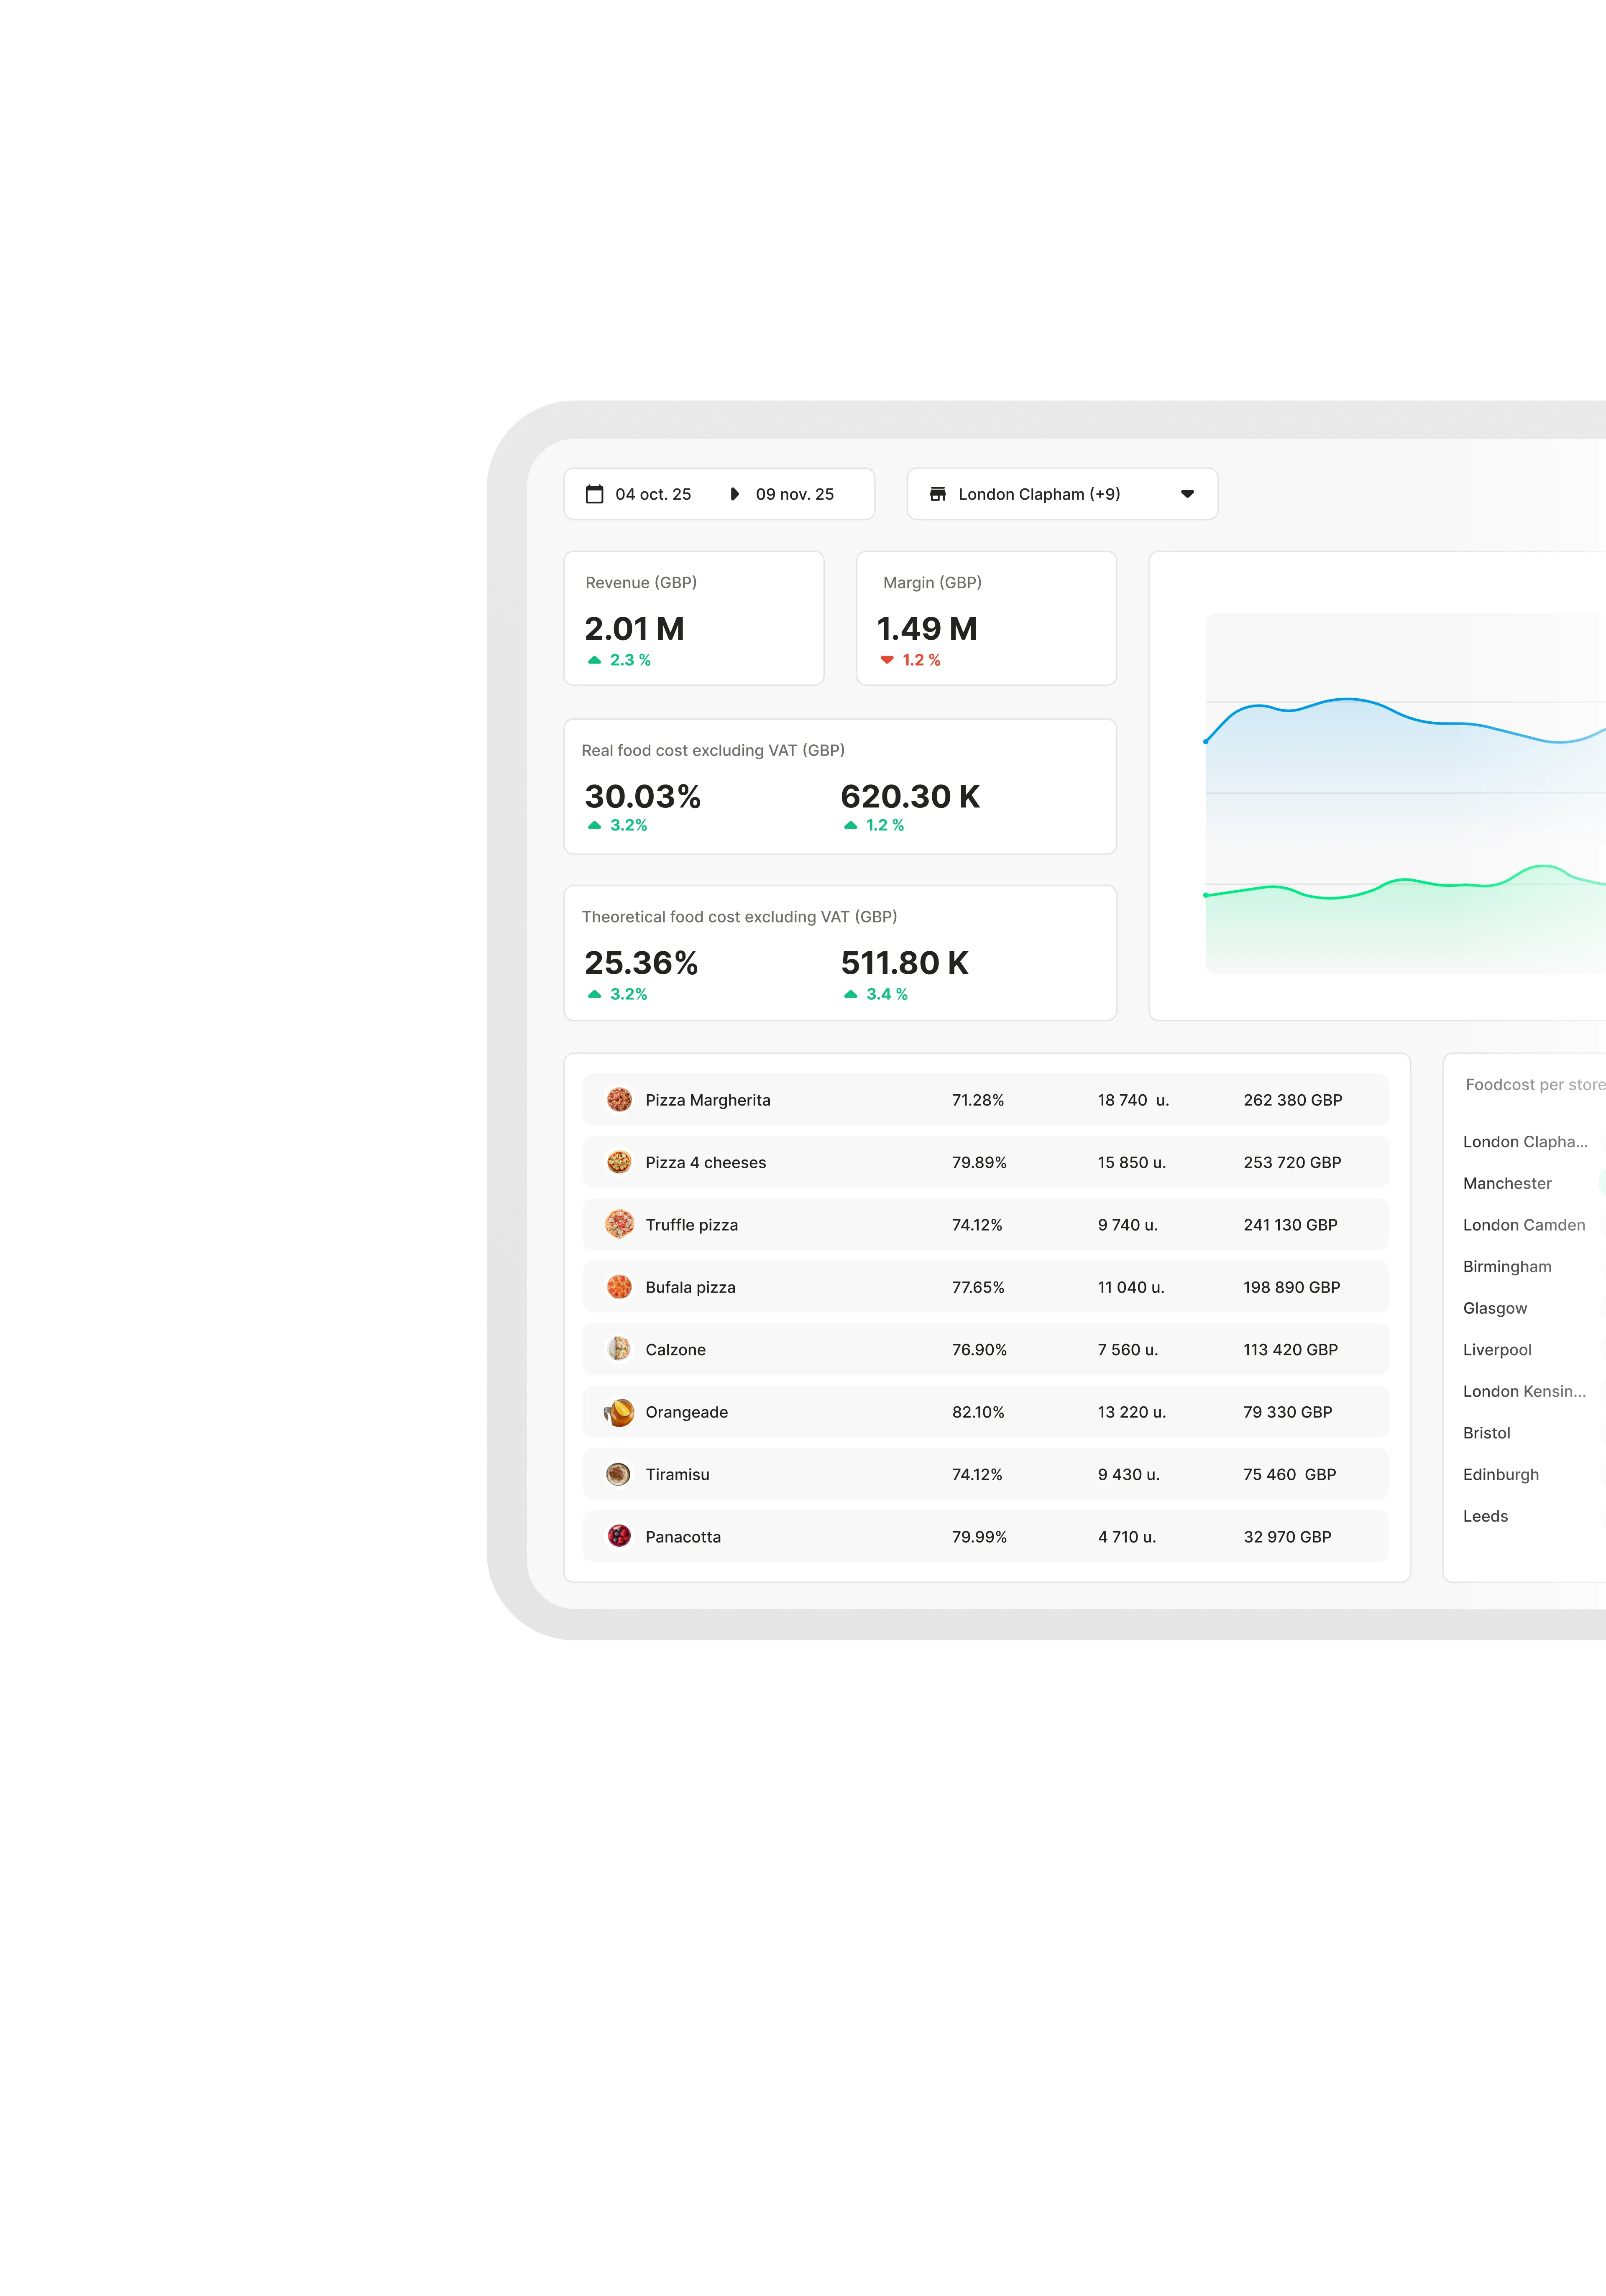This screenshot has height=2296, width=1606.
Task: Click the 253 720 GBP amount
Action: coord(1292,1162)
